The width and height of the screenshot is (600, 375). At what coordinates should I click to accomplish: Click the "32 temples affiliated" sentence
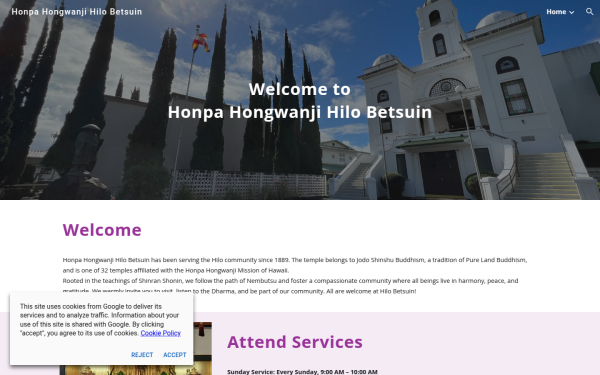click(x=176, y=270)
